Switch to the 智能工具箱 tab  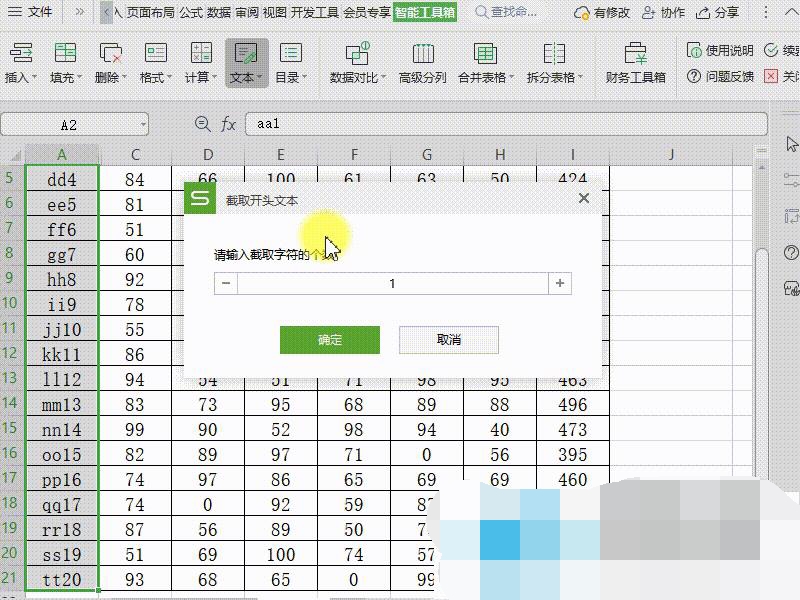point(425,13)
